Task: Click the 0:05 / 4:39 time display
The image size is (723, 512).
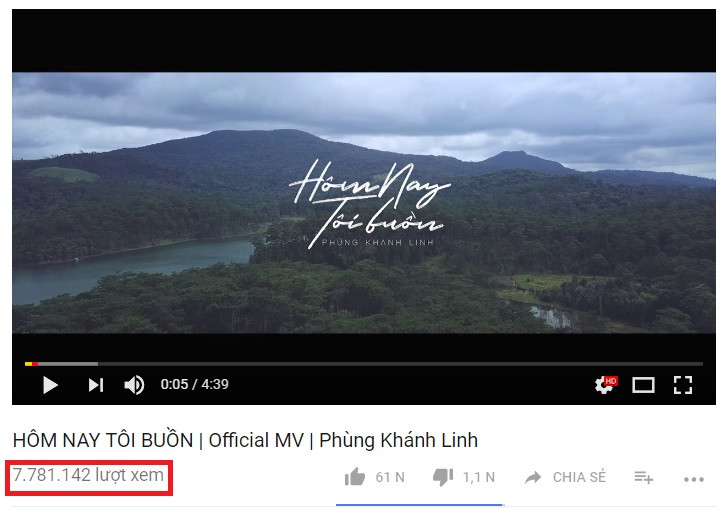Action: tap(195, 384)
